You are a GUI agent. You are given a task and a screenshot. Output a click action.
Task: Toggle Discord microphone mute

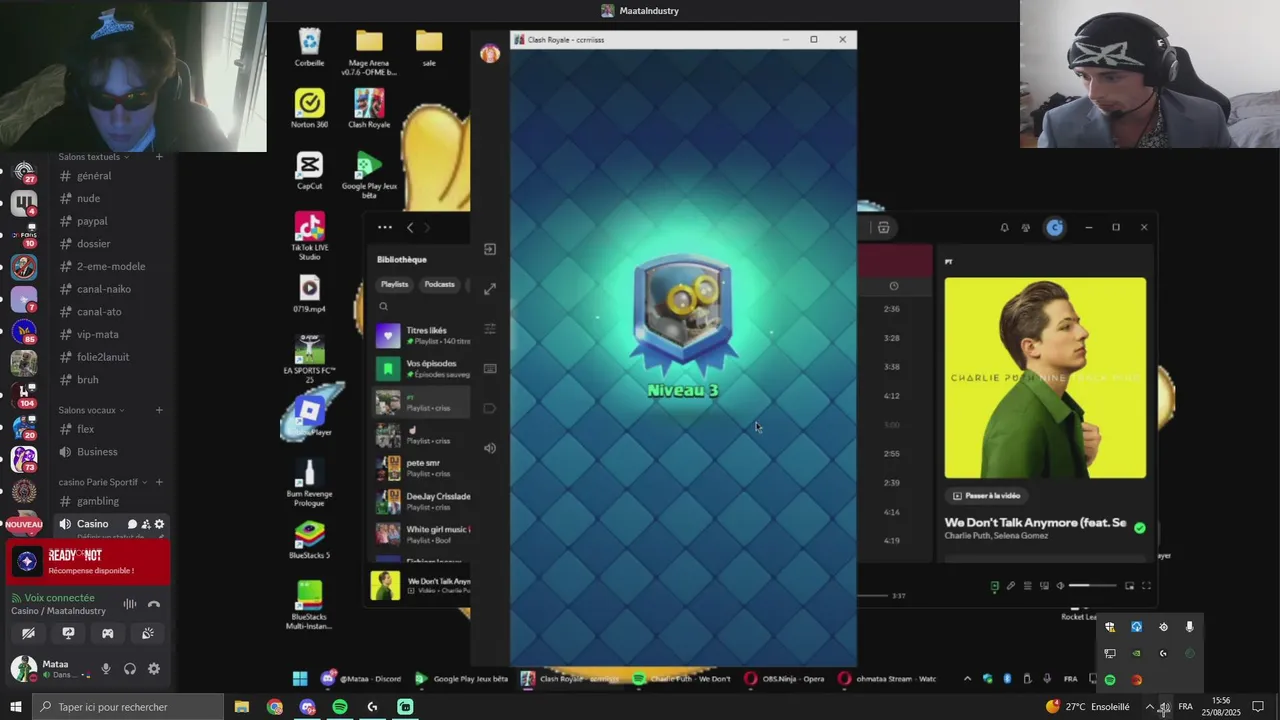[106, 669]
